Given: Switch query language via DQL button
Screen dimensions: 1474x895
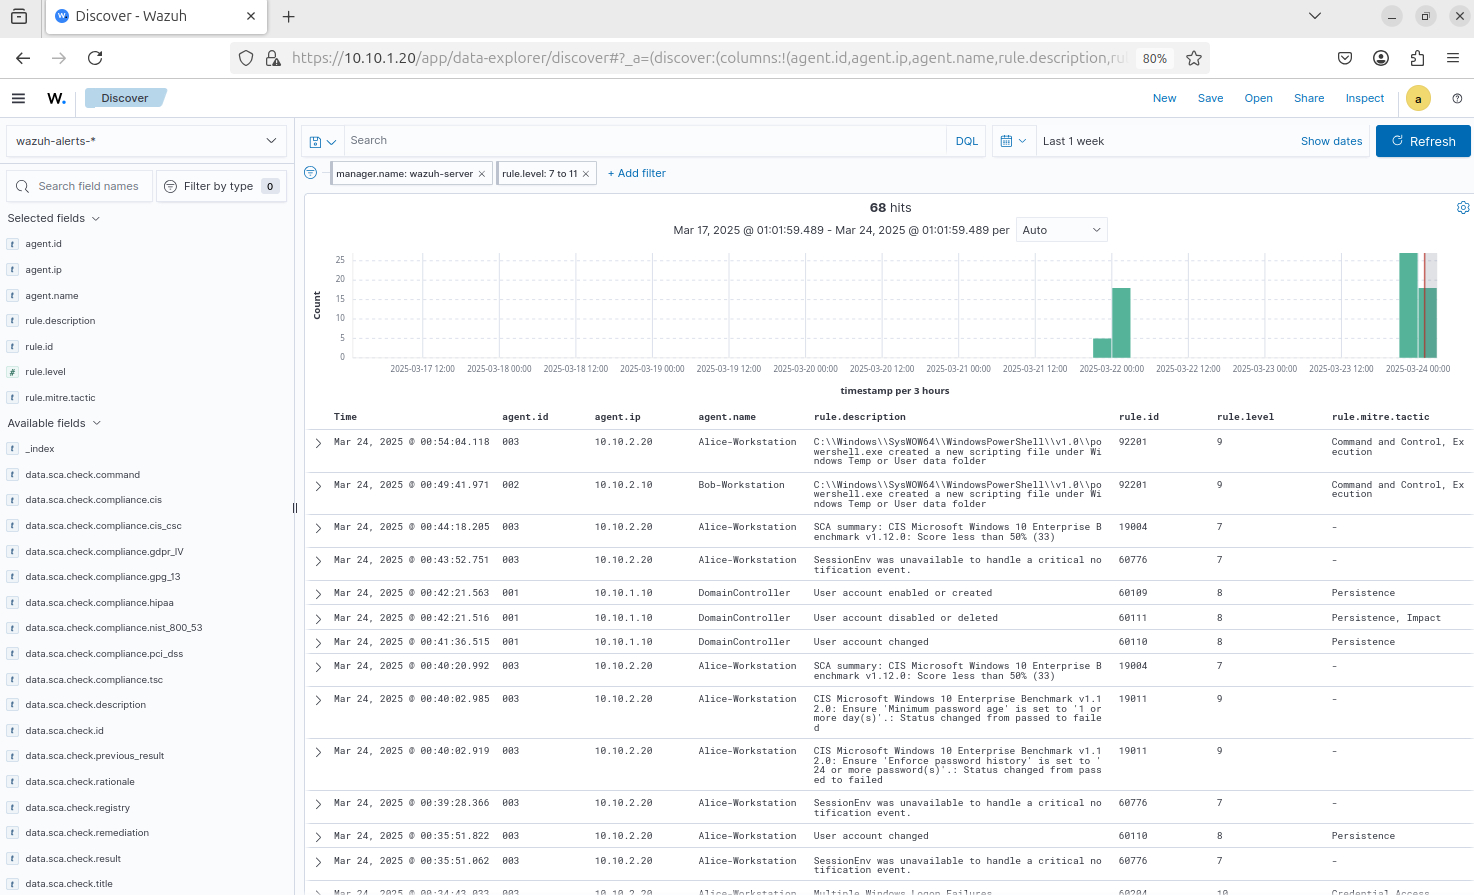Looking at the screenshot, I should click(x=966, y=141).
